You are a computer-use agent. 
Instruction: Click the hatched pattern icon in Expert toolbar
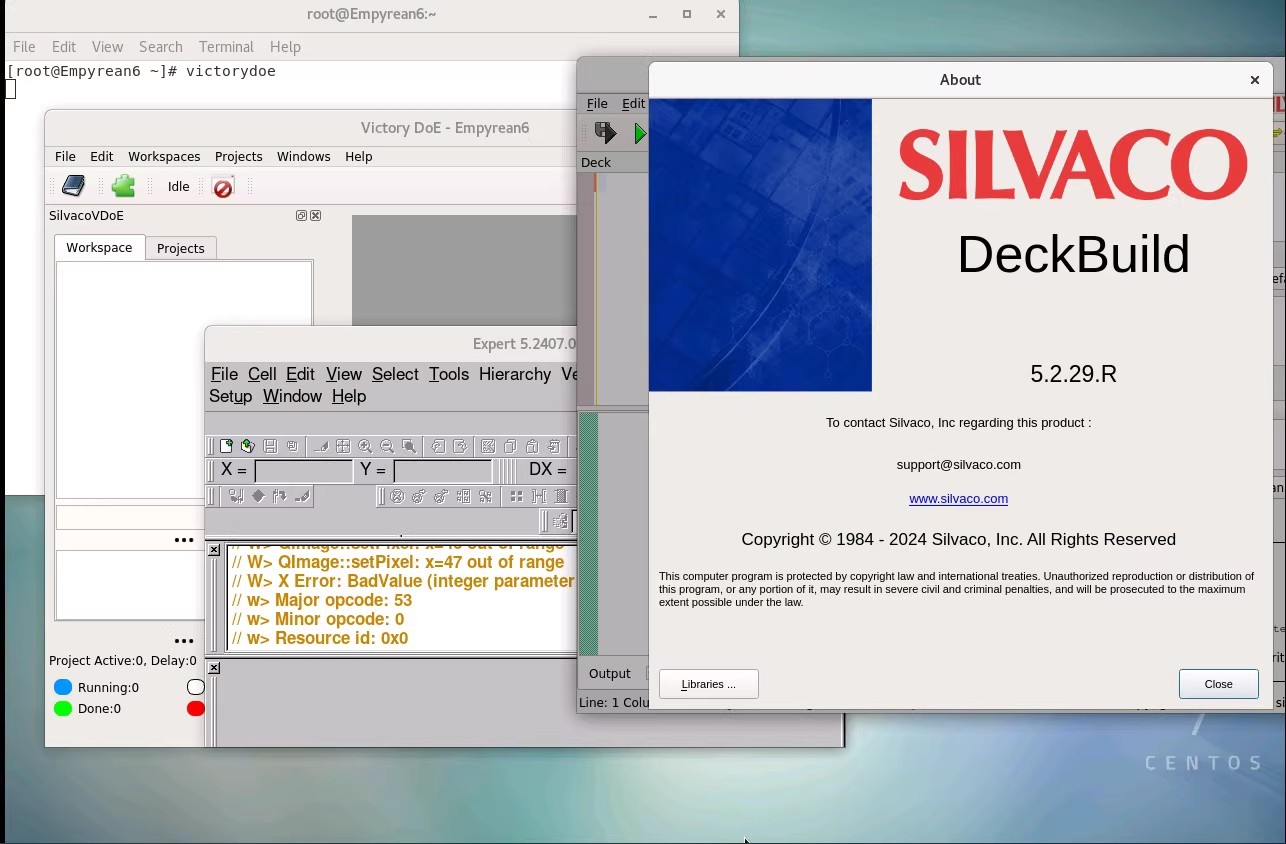(488, 446)
